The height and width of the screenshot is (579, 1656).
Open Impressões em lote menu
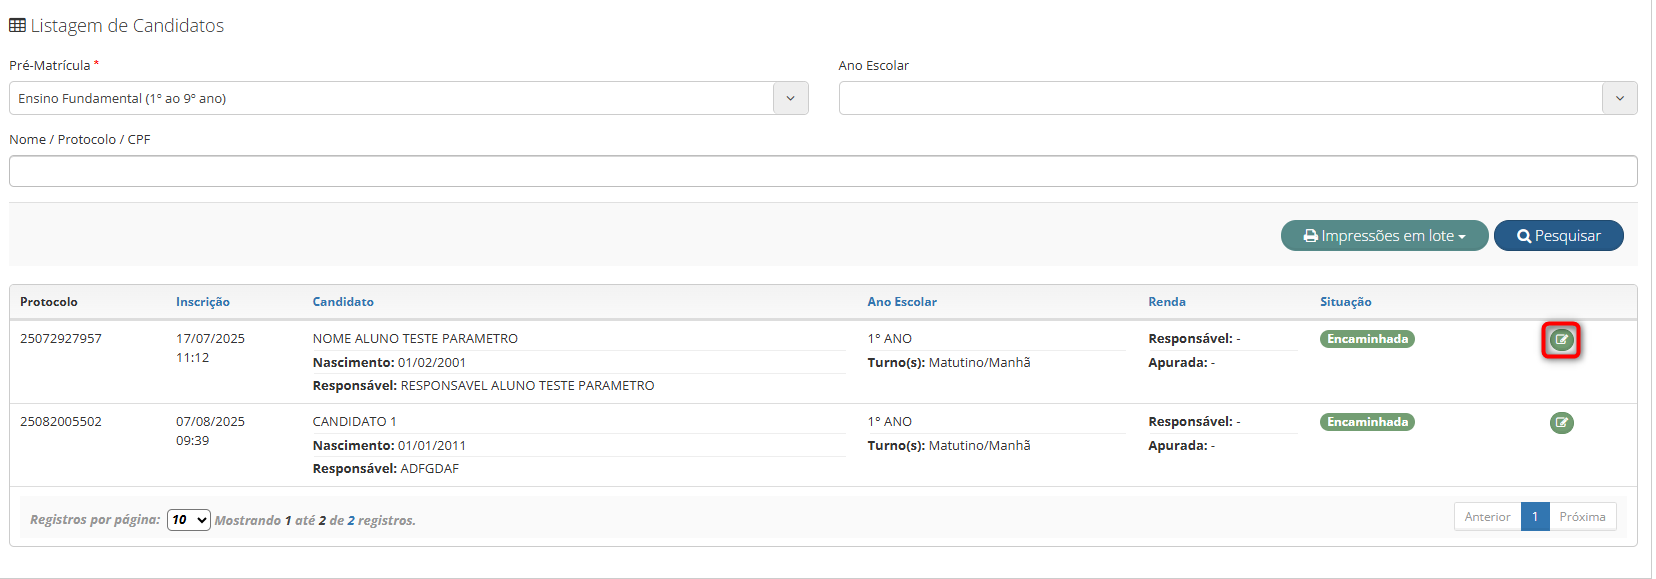click(x=1384, y=236)
